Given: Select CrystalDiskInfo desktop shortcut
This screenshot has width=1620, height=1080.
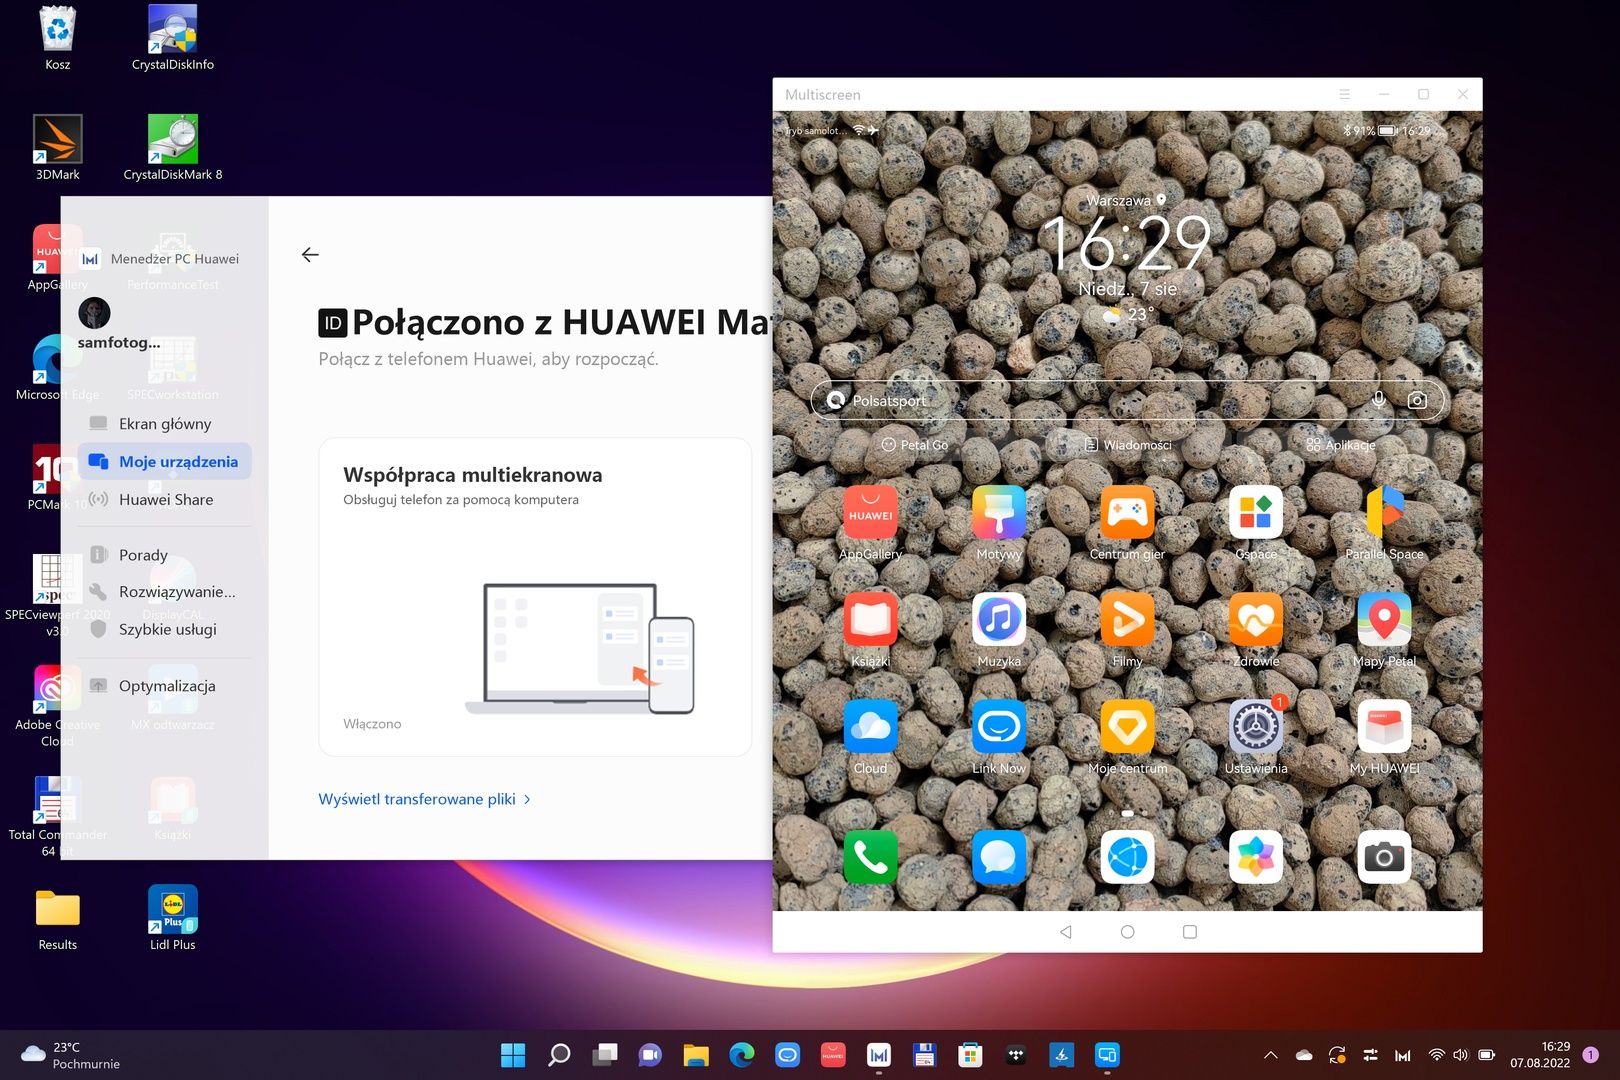Looking at the screenshot, I should tap(173, 38).
